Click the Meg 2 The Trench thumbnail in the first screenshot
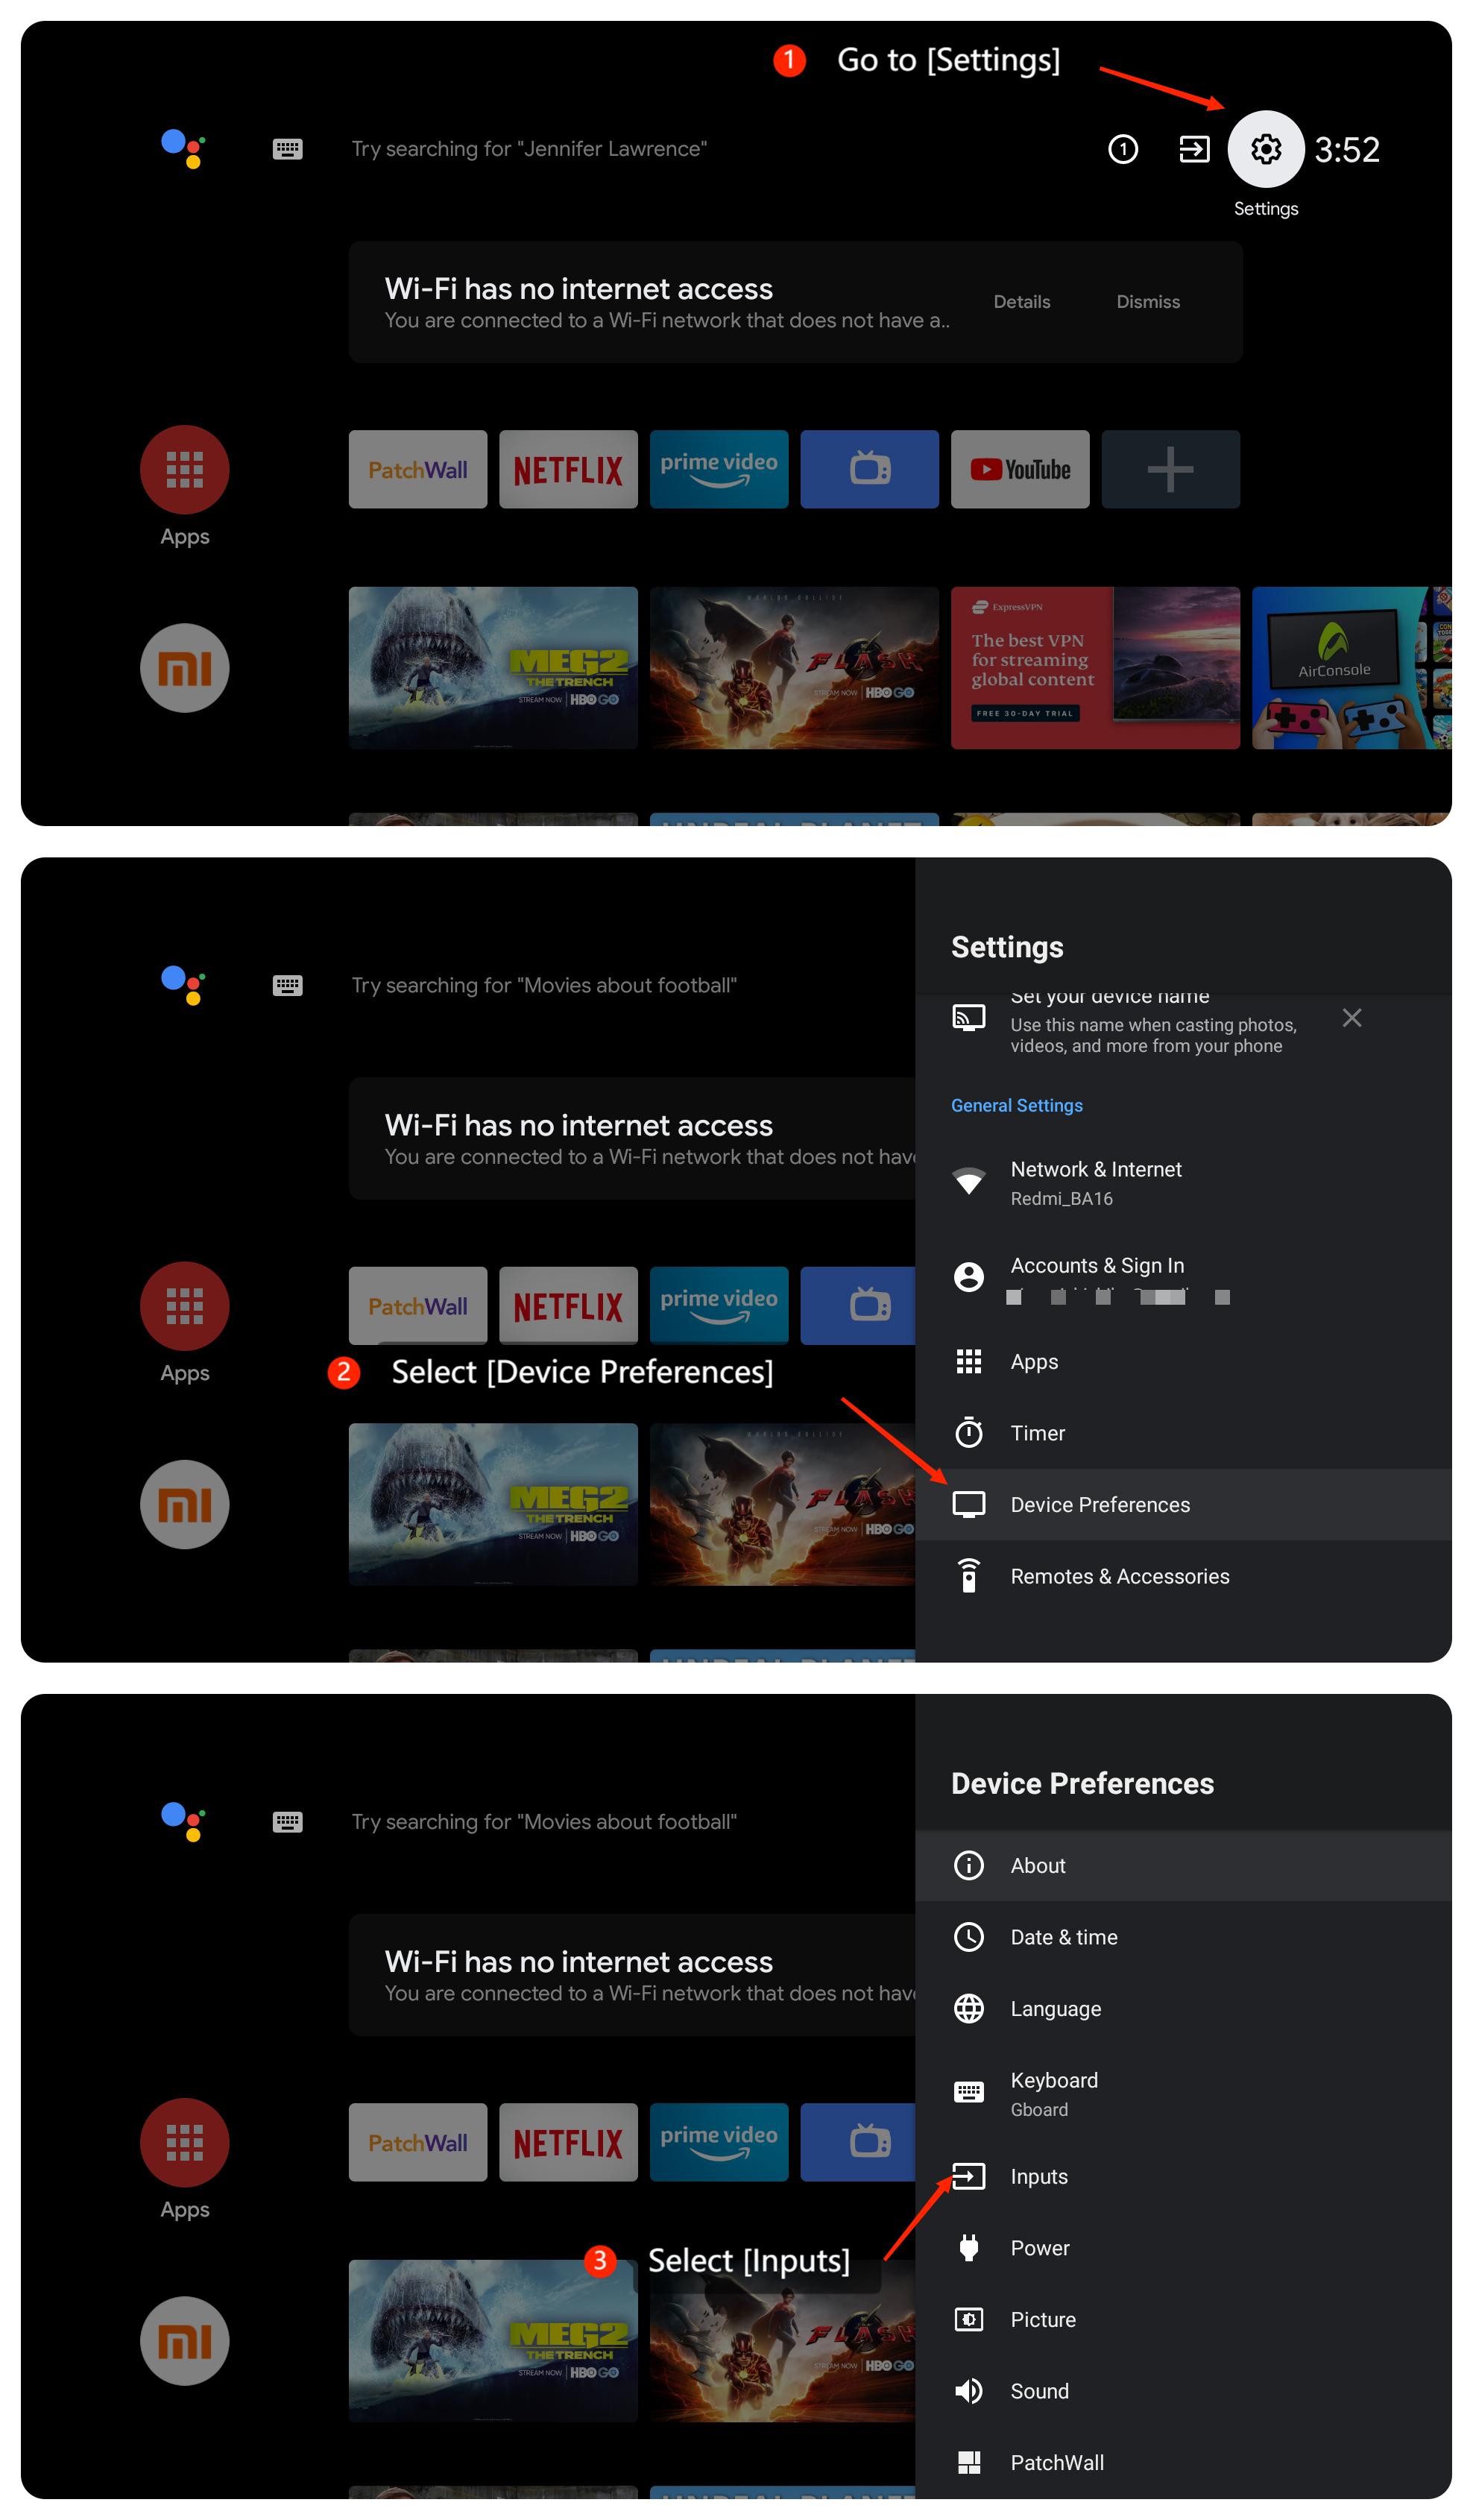The height and width of the screenshot is (2520, 1473). [x=492, y=667]
